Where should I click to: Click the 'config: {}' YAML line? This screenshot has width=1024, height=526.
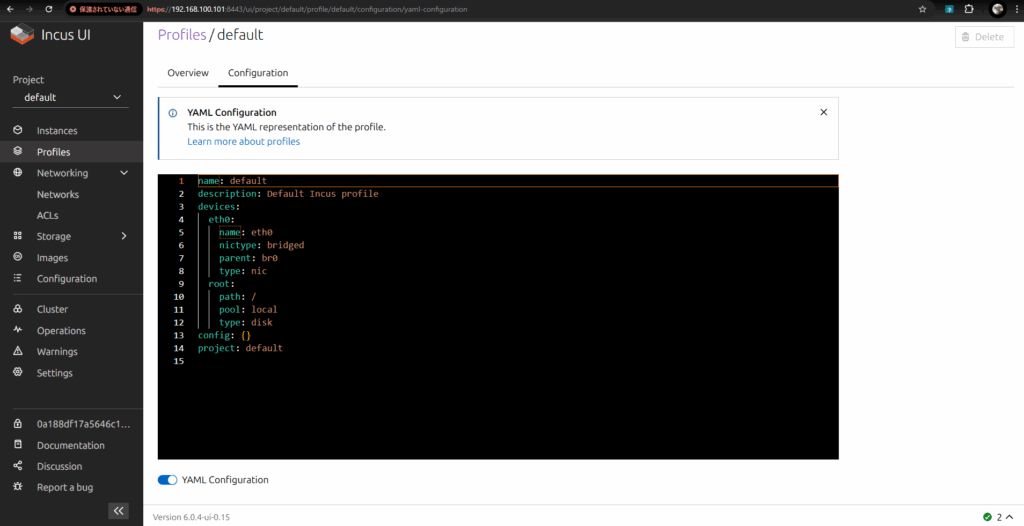click(x=224, y=335)
